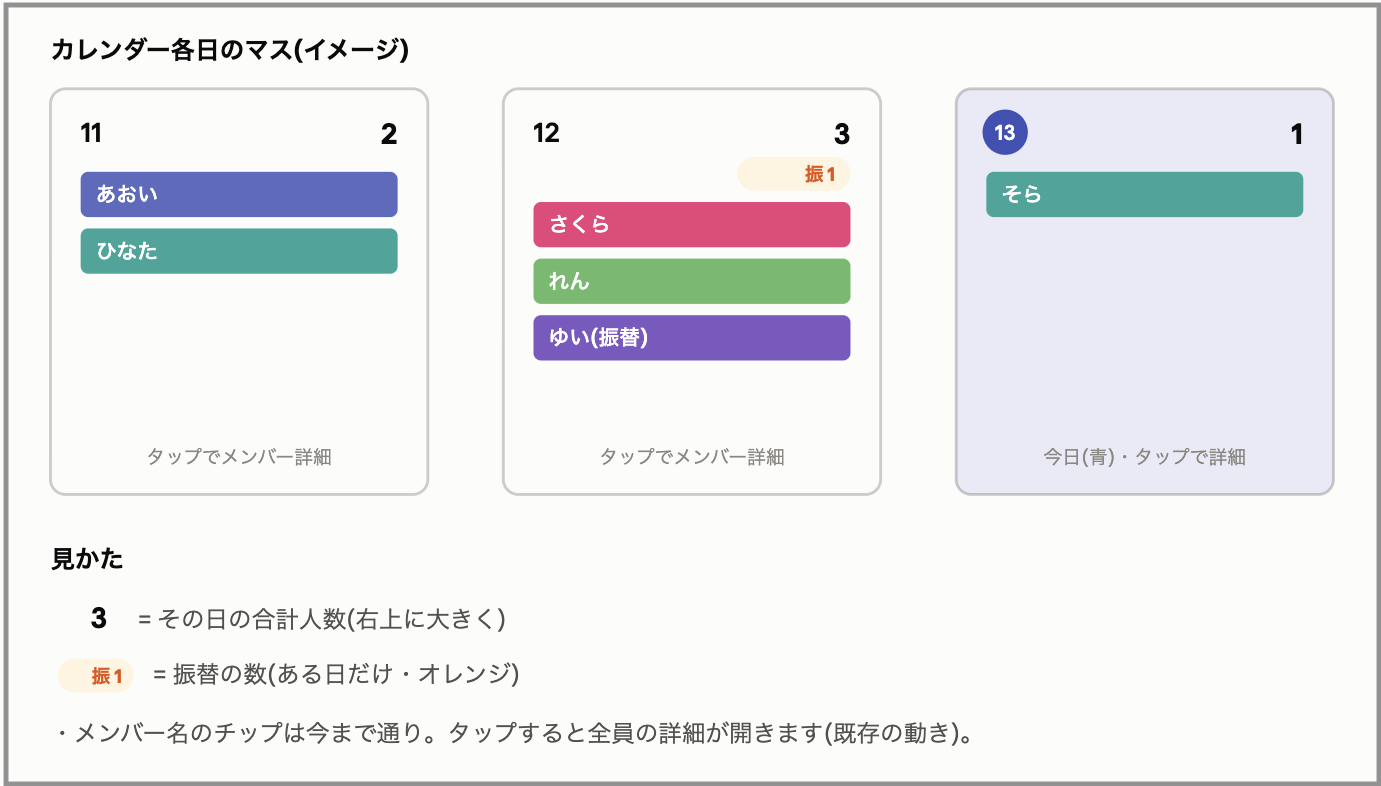This screenshot has height=786, width=1381.
Task: Click the ゆい(振替) member chip
Action: pyautogui.click(x=692, y=338)
